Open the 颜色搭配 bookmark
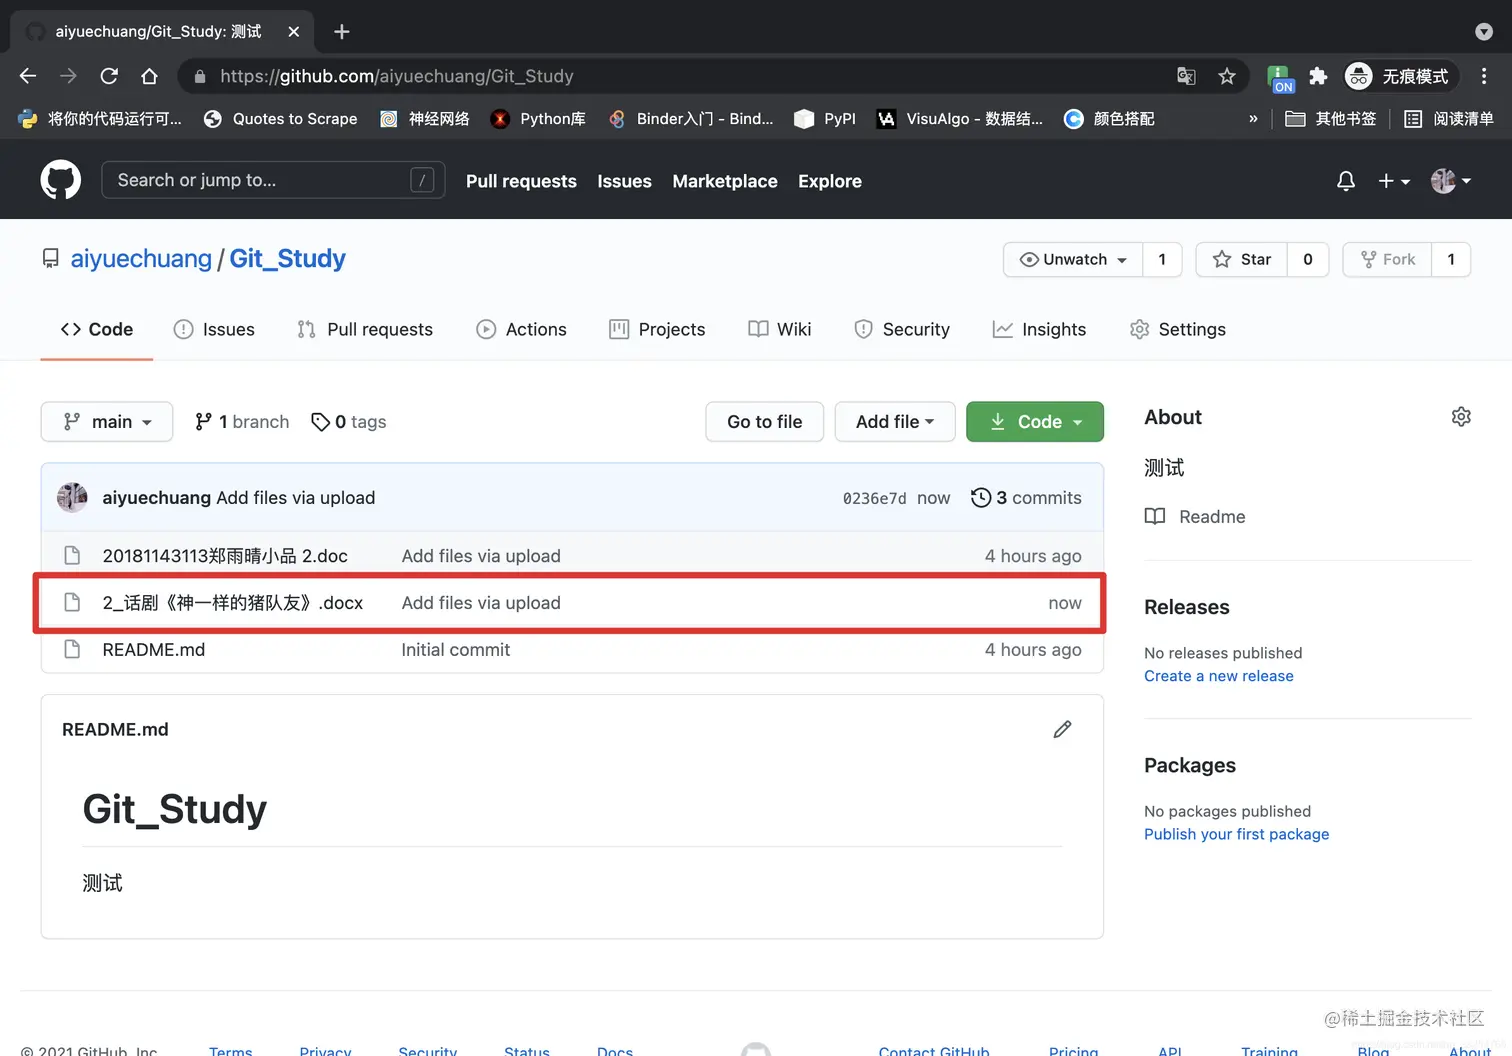Image resolution: width=1512 pixels, height=1056 pixels. pyautogui.click(x=1109, y=119)
